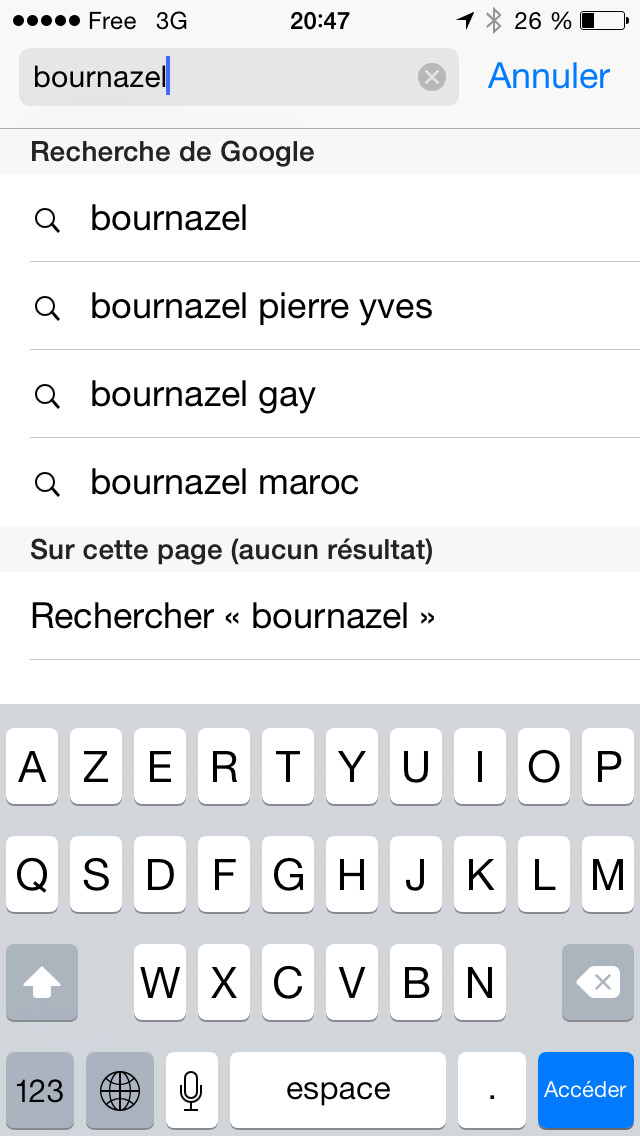Tap the Bluetooth icon in status bar
Viewport: 640px width, 1136px height.
point(493,20)
